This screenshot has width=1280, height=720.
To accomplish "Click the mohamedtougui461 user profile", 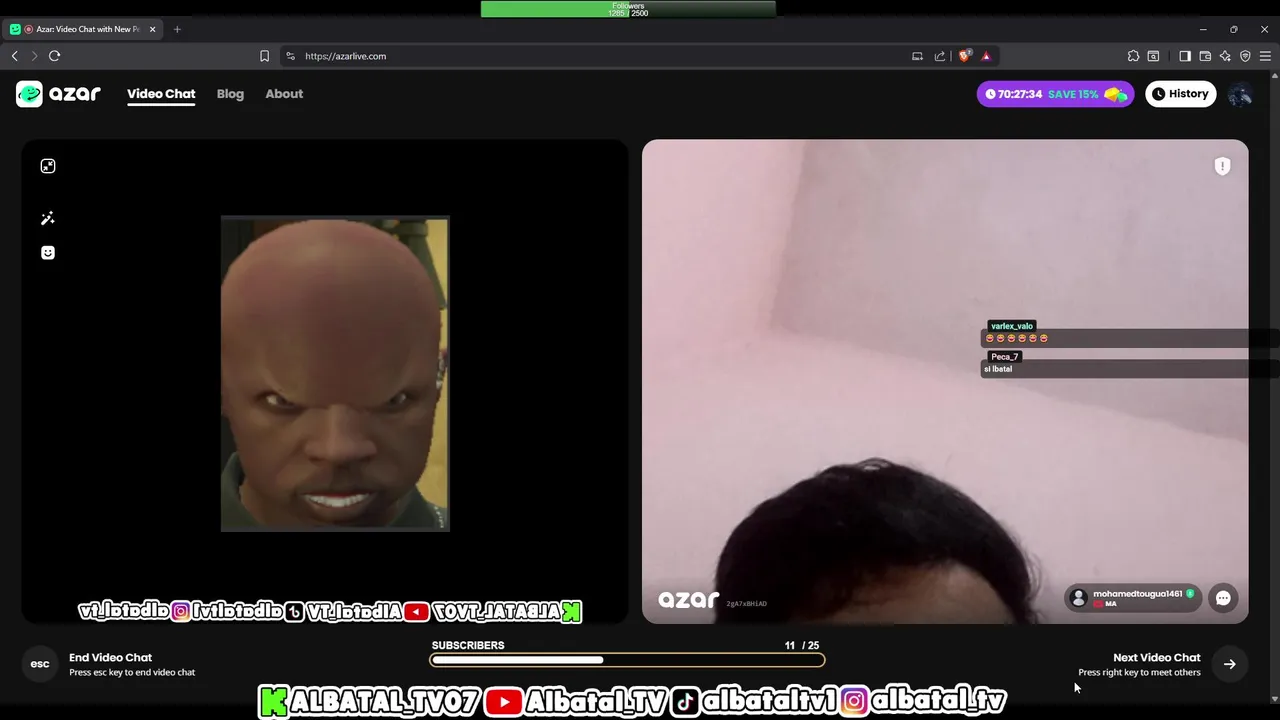I will point(1133,598).
